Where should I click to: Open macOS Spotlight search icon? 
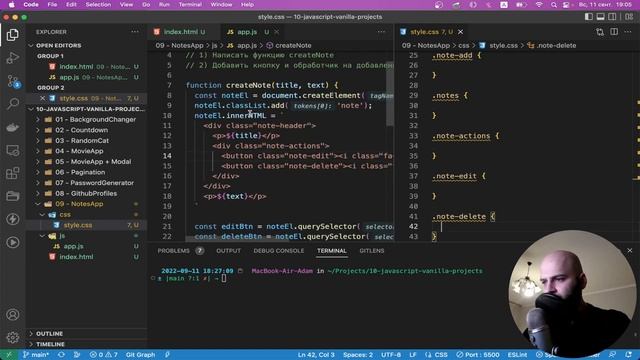553,5
